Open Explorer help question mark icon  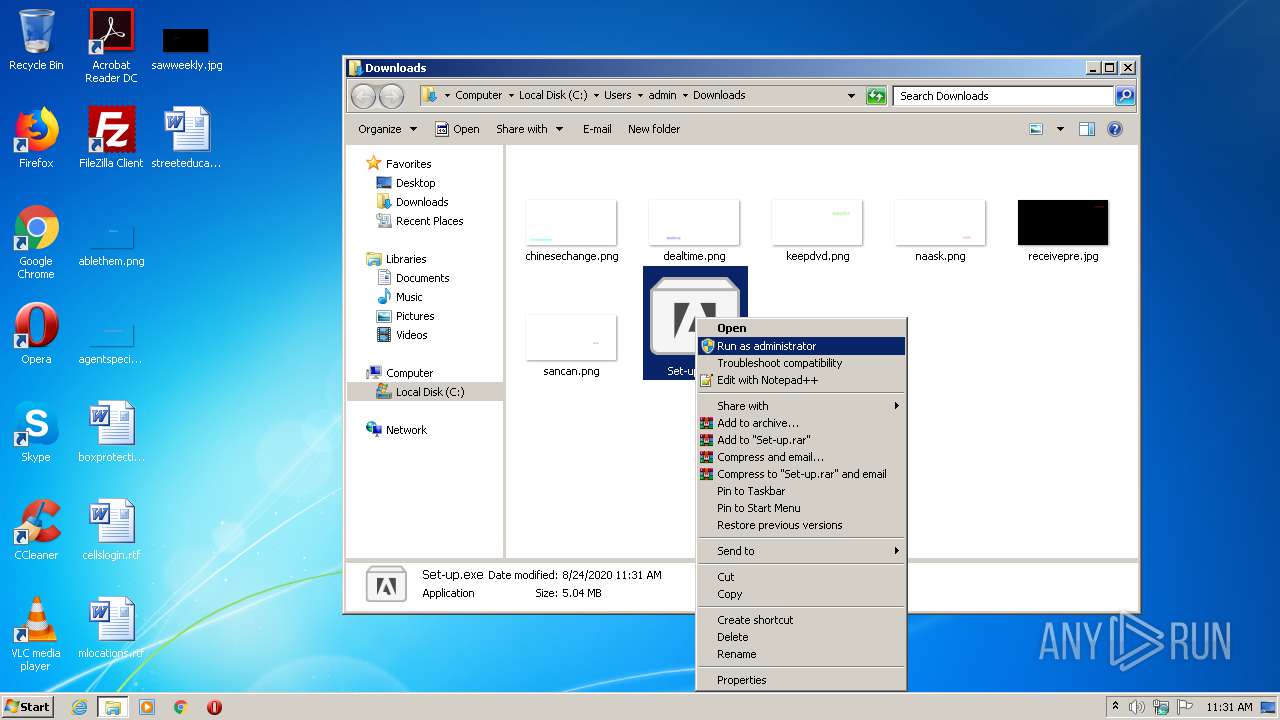pyautogui.click(x=1115, y=129)
